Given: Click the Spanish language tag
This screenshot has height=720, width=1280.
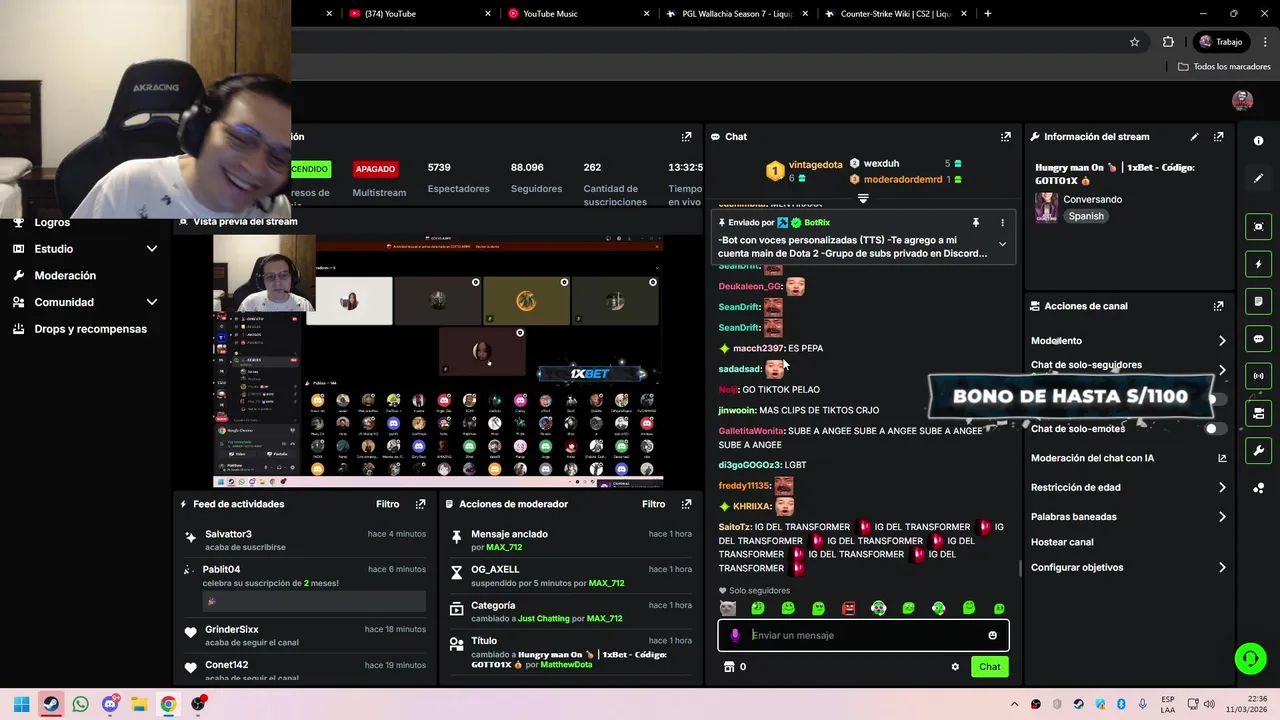Looking at the screenshot, I should 1086,216.
